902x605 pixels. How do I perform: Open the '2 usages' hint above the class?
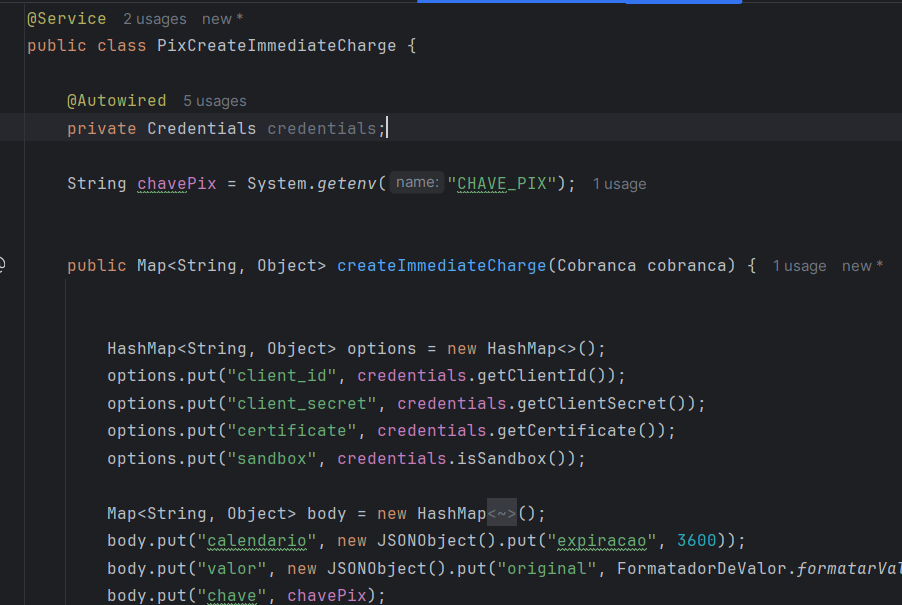point(155,19)
